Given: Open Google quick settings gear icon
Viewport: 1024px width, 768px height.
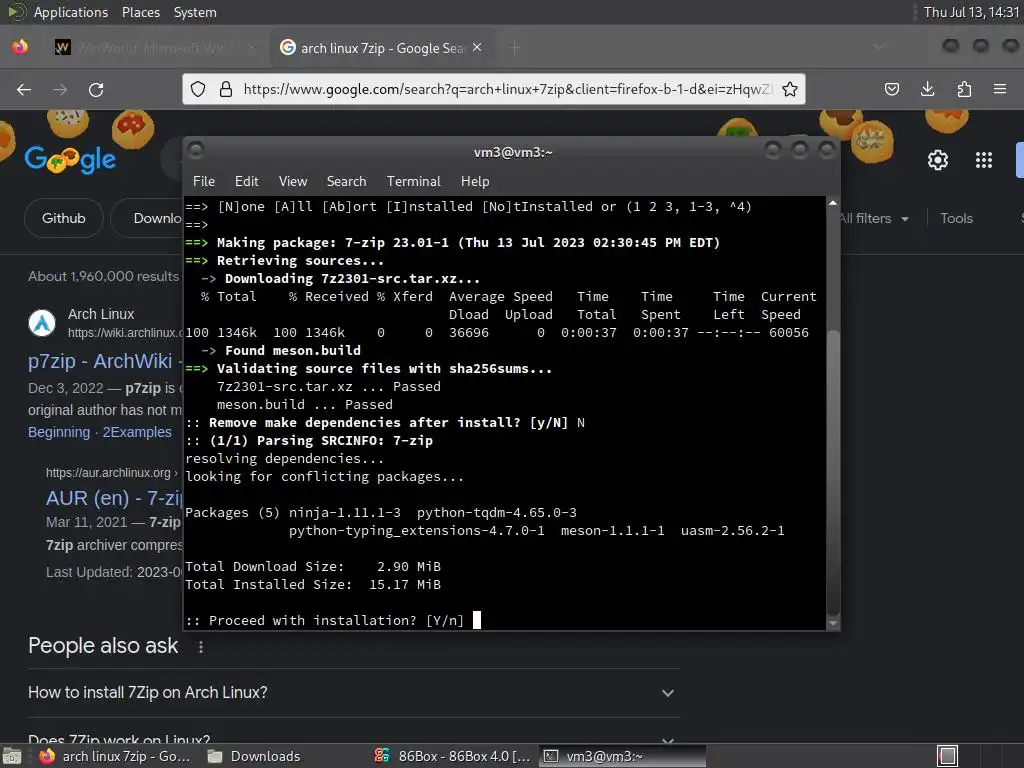Looking at the screenshot, I should click(938, 160).
